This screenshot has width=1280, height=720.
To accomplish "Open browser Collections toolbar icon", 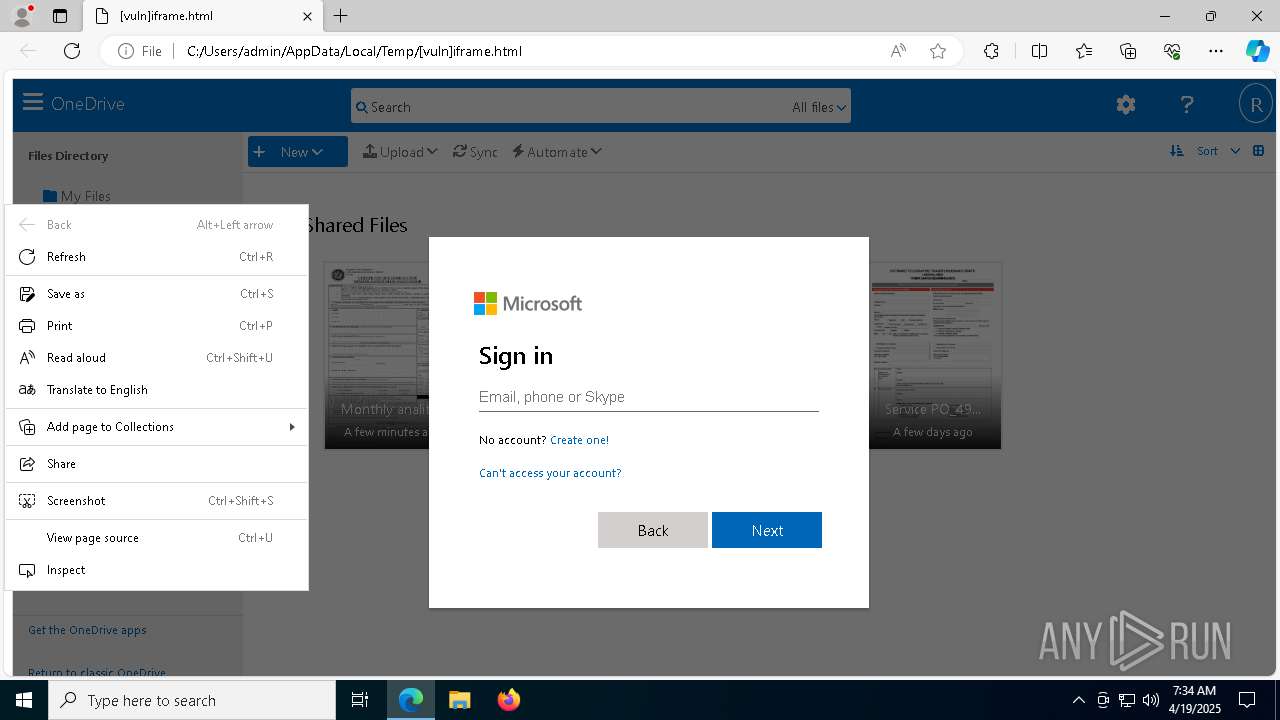I will pyautogui.click(x=1128, y=51).
